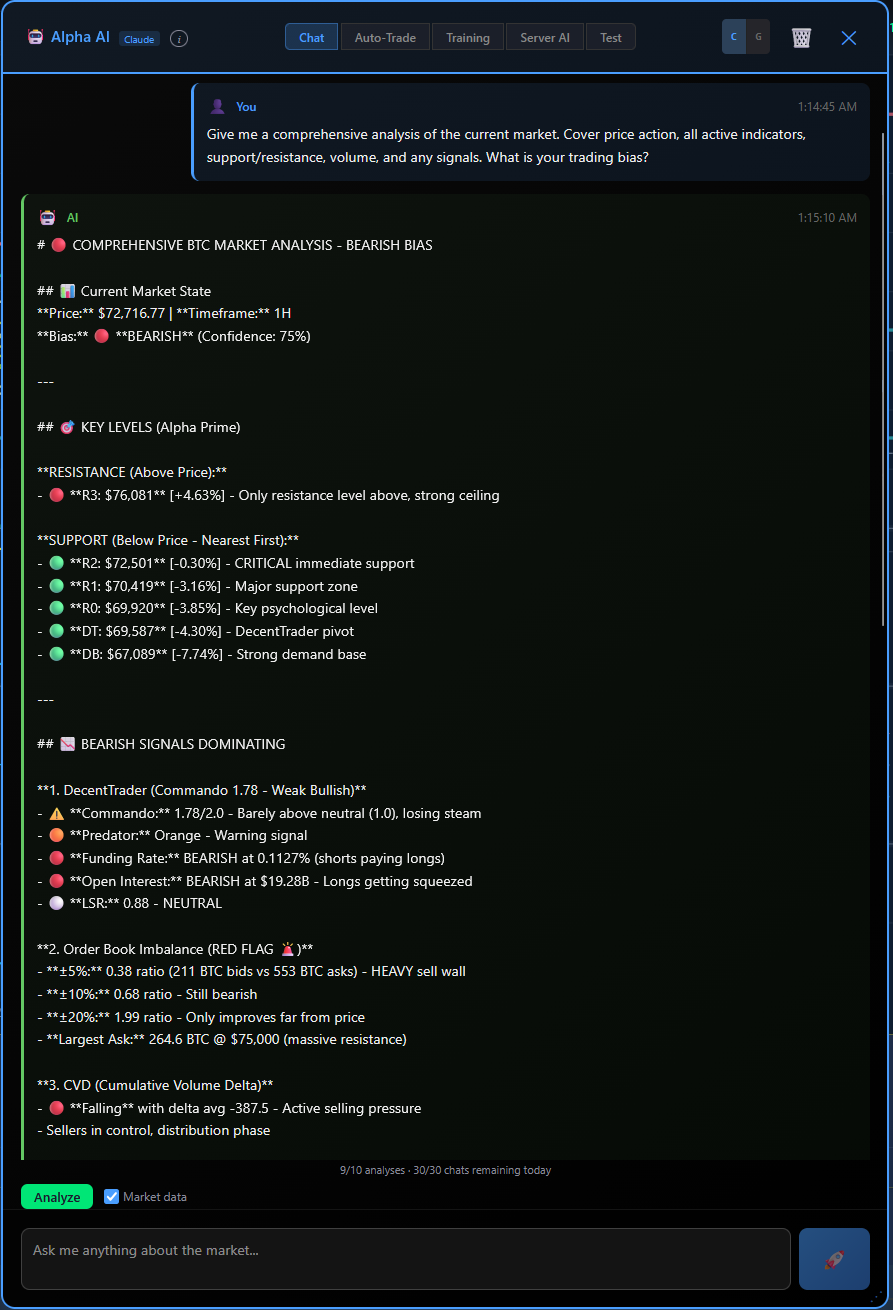The height and width of the screenshot is (1310, 893).
Task: Click the trash icon to clear chat
Action: [801, 37]
